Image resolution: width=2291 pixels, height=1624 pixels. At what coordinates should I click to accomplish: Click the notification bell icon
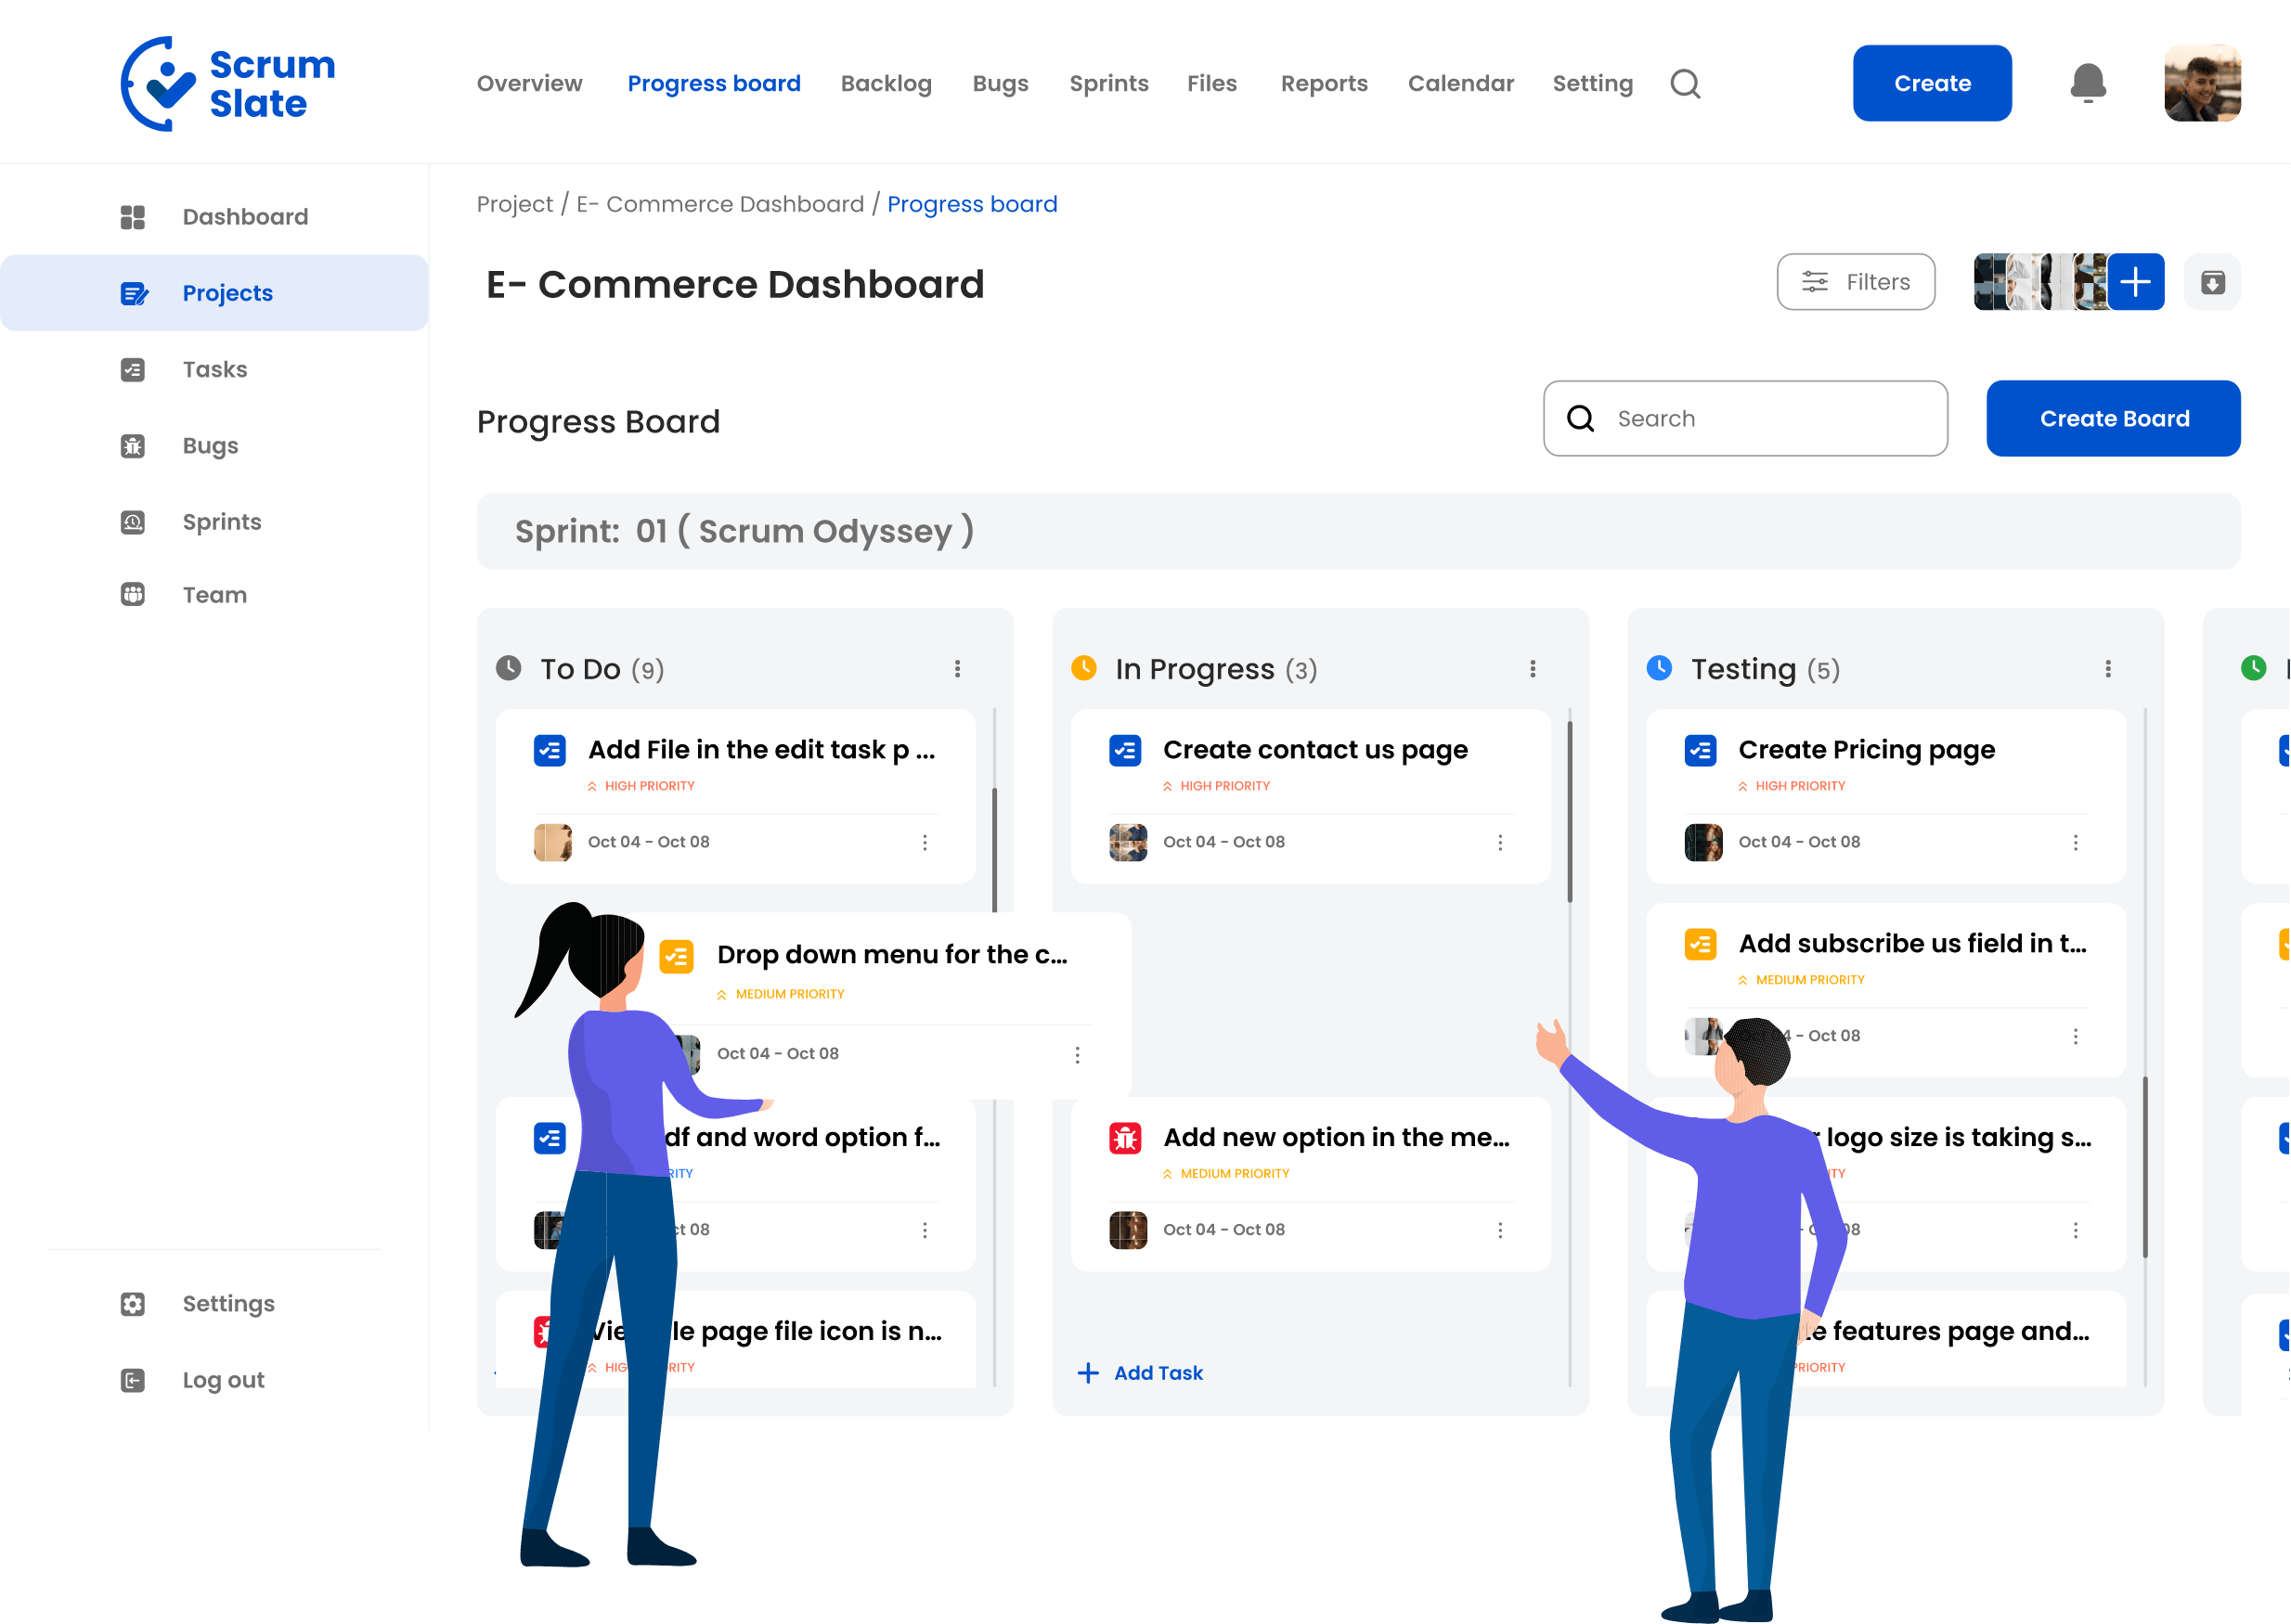pos(2087,83)
